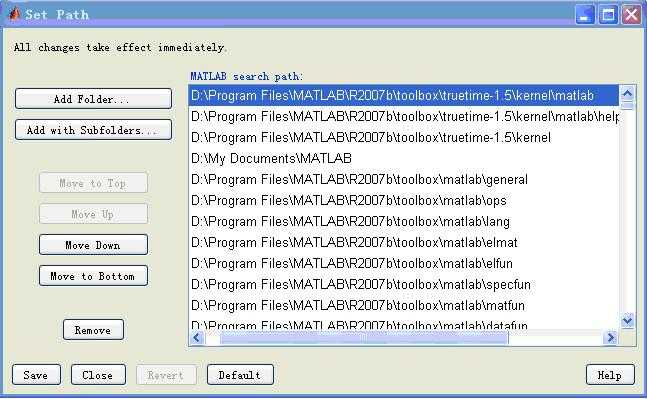
Task: Click the horizontal scrollbar thumb
Action: [364, 338]
